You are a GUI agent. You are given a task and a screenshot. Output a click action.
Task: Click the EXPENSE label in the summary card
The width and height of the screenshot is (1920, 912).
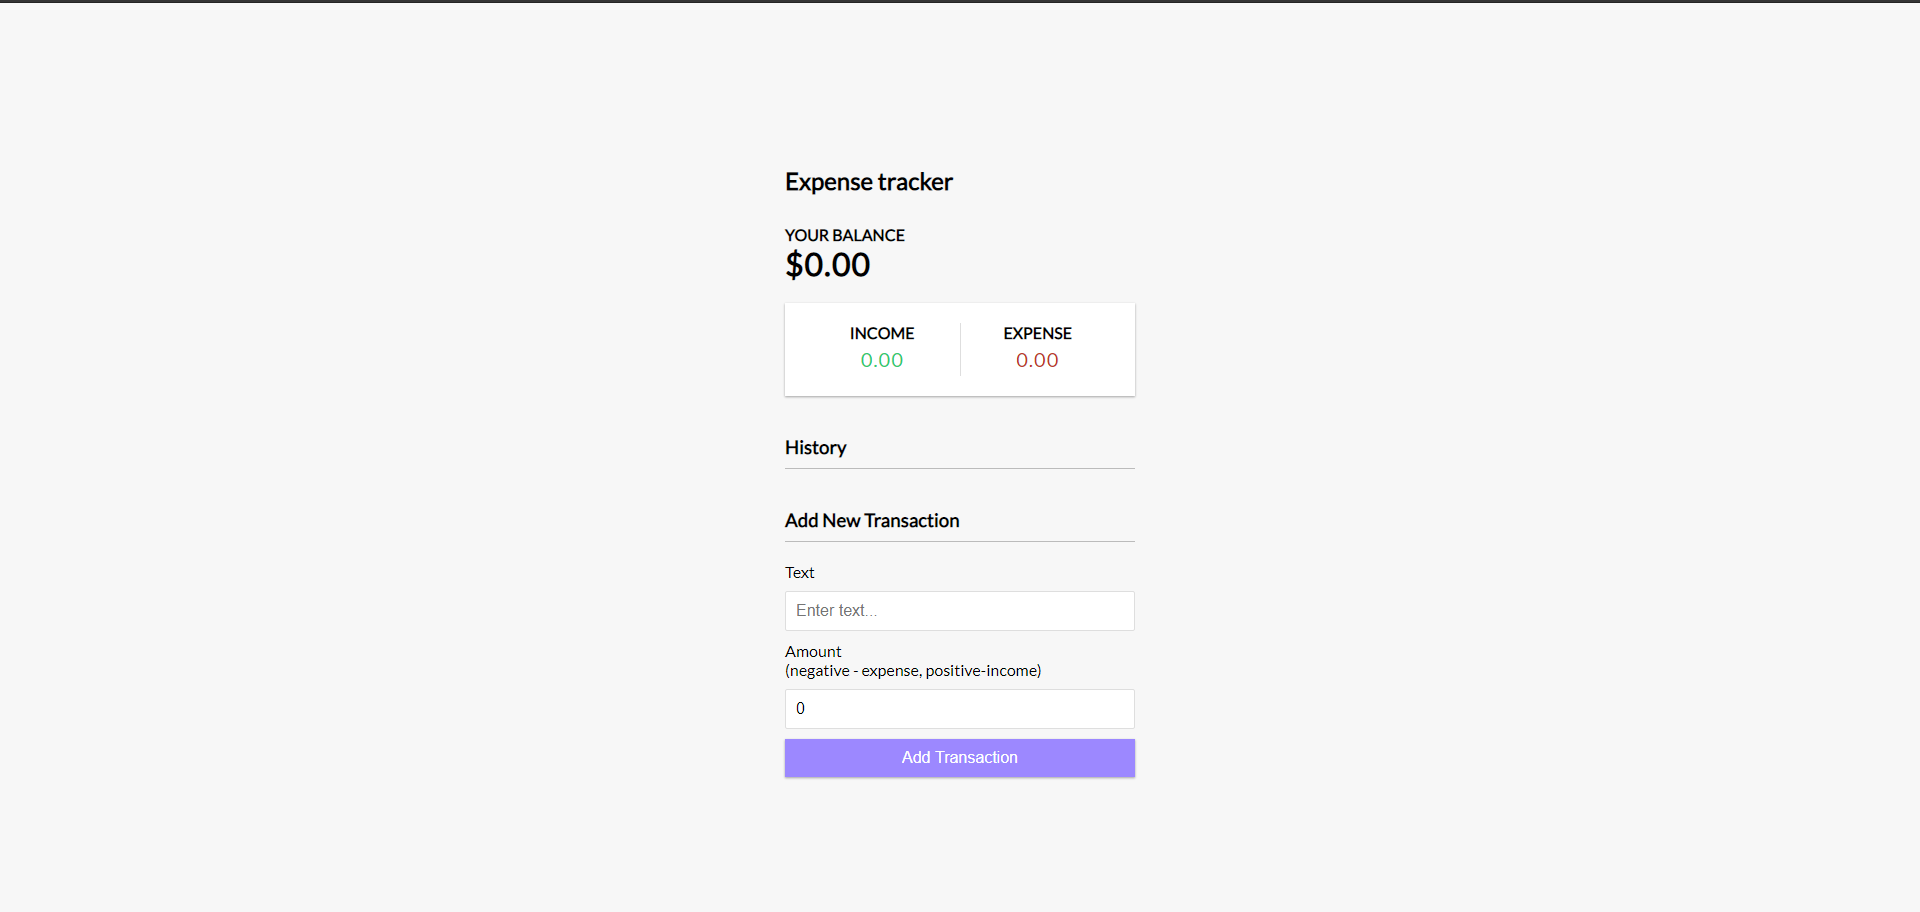[x=1037, y=334]
